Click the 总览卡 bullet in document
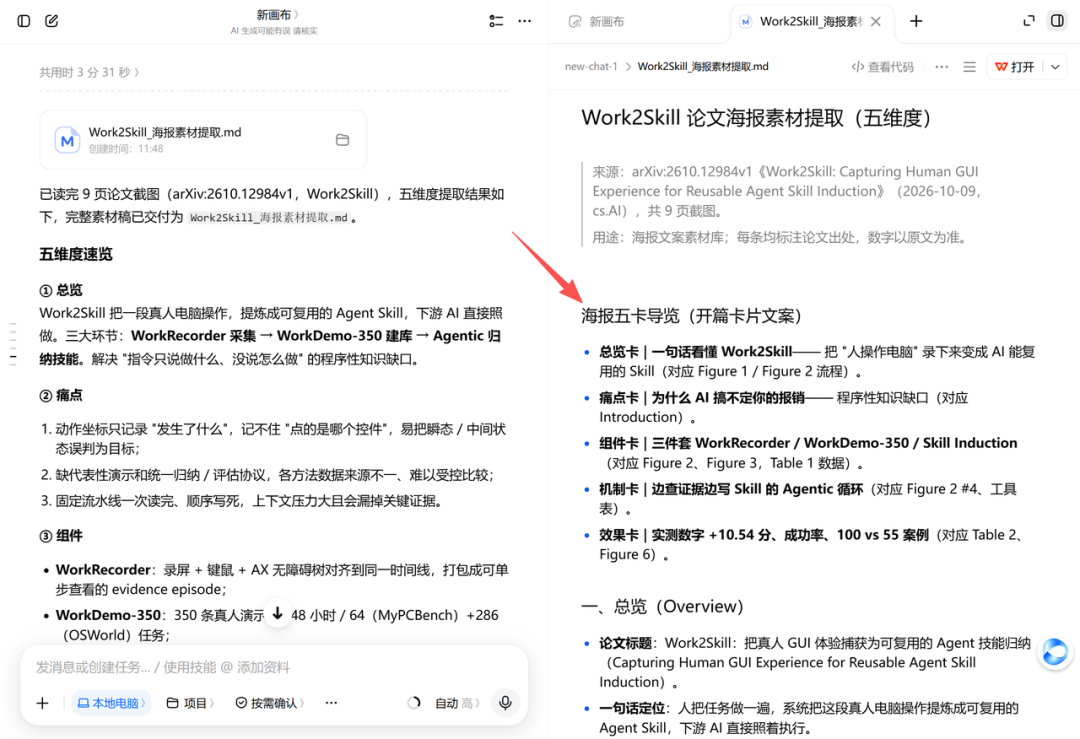The width and height of the screenshot is (1080, 739). [816, 362]
